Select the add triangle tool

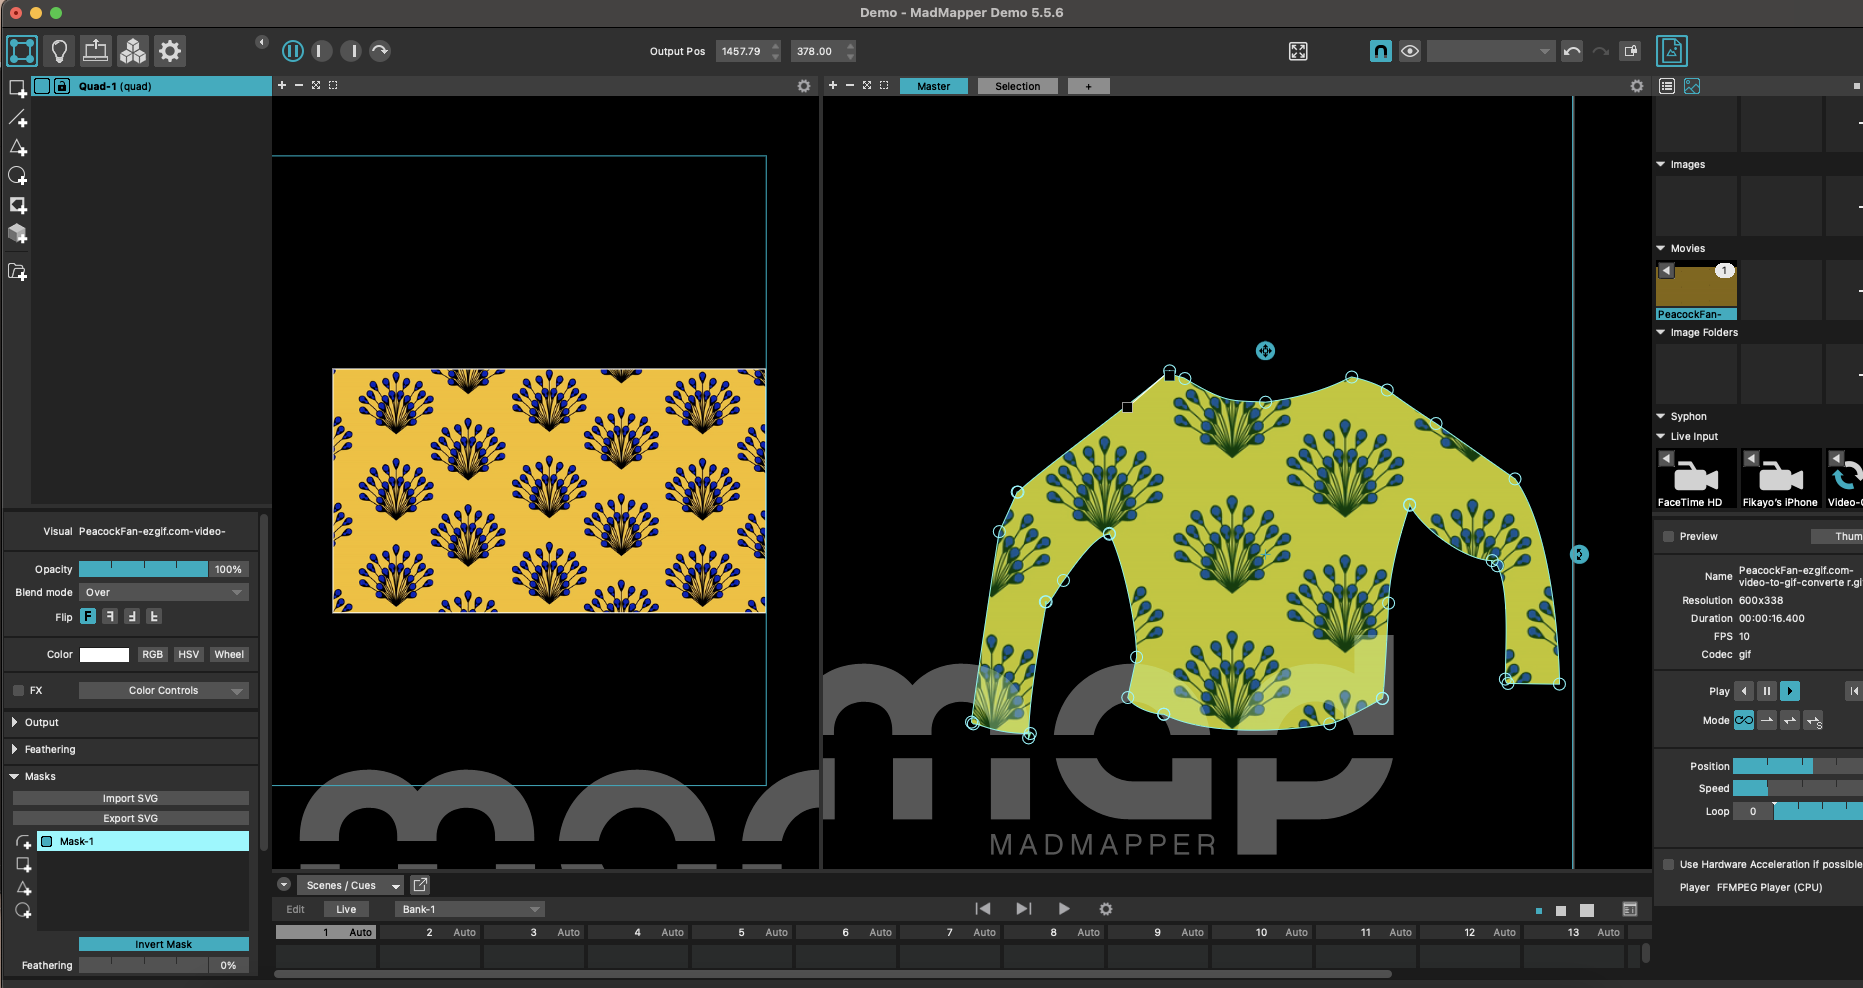tap(18, 148)
